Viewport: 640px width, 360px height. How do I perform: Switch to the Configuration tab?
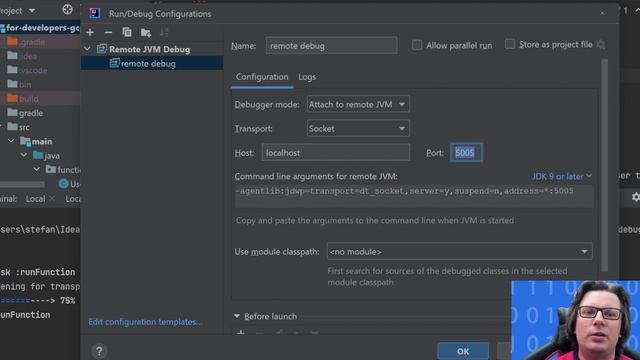coord(262,77)
